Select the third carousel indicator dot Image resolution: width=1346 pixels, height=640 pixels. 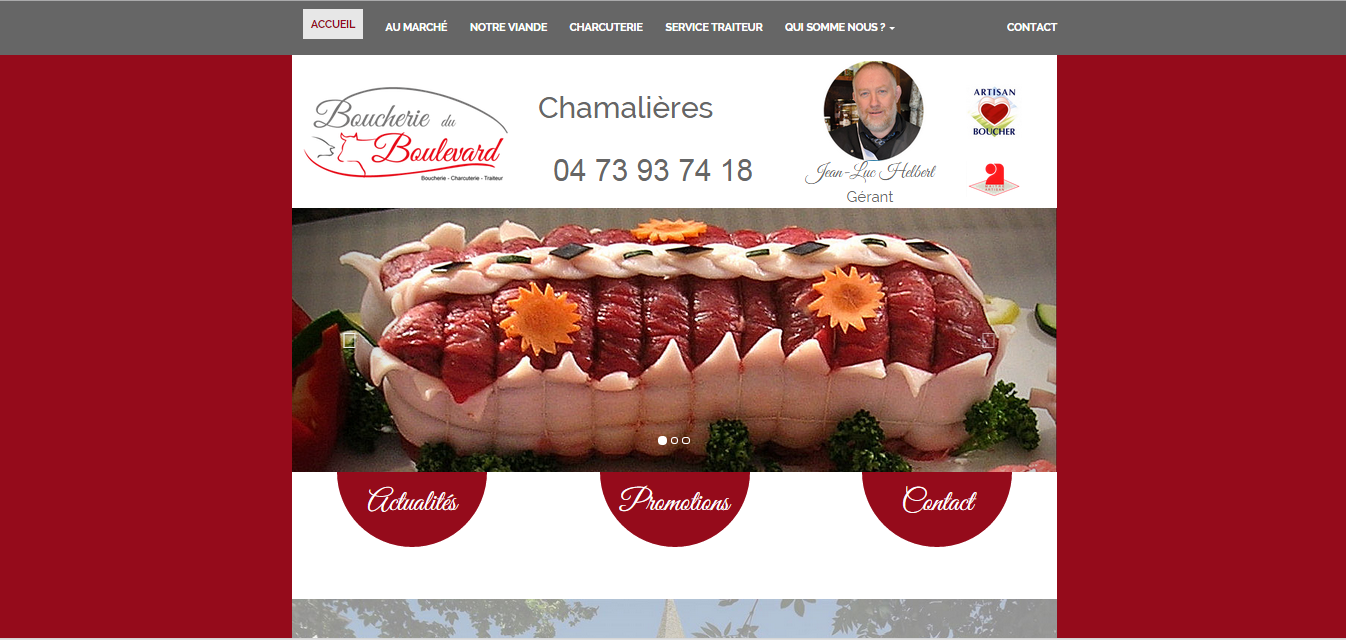686,440
